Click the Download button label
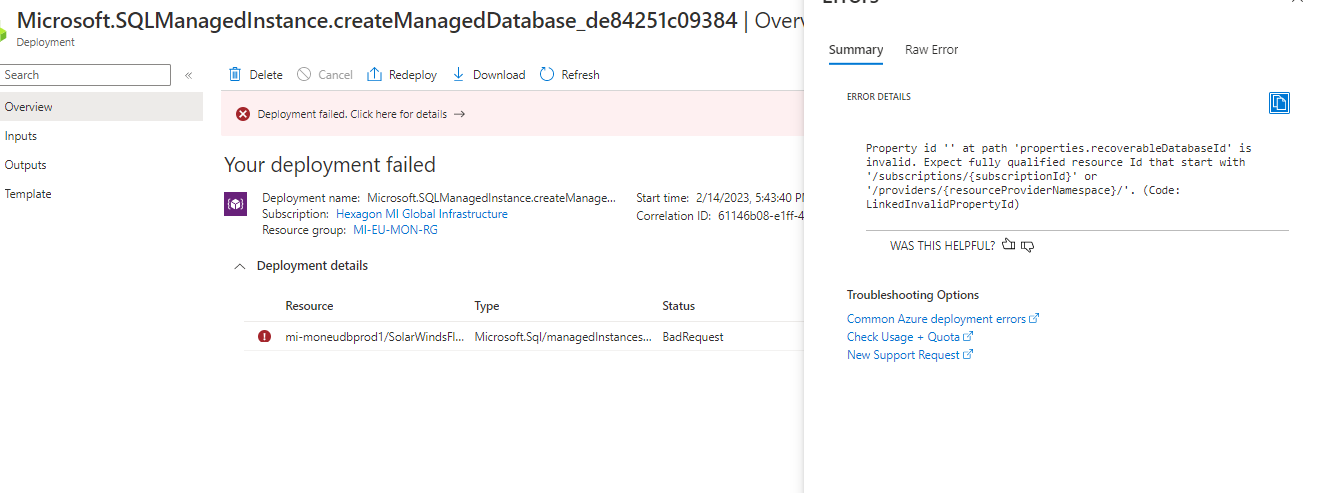 [x=499, y=75]
